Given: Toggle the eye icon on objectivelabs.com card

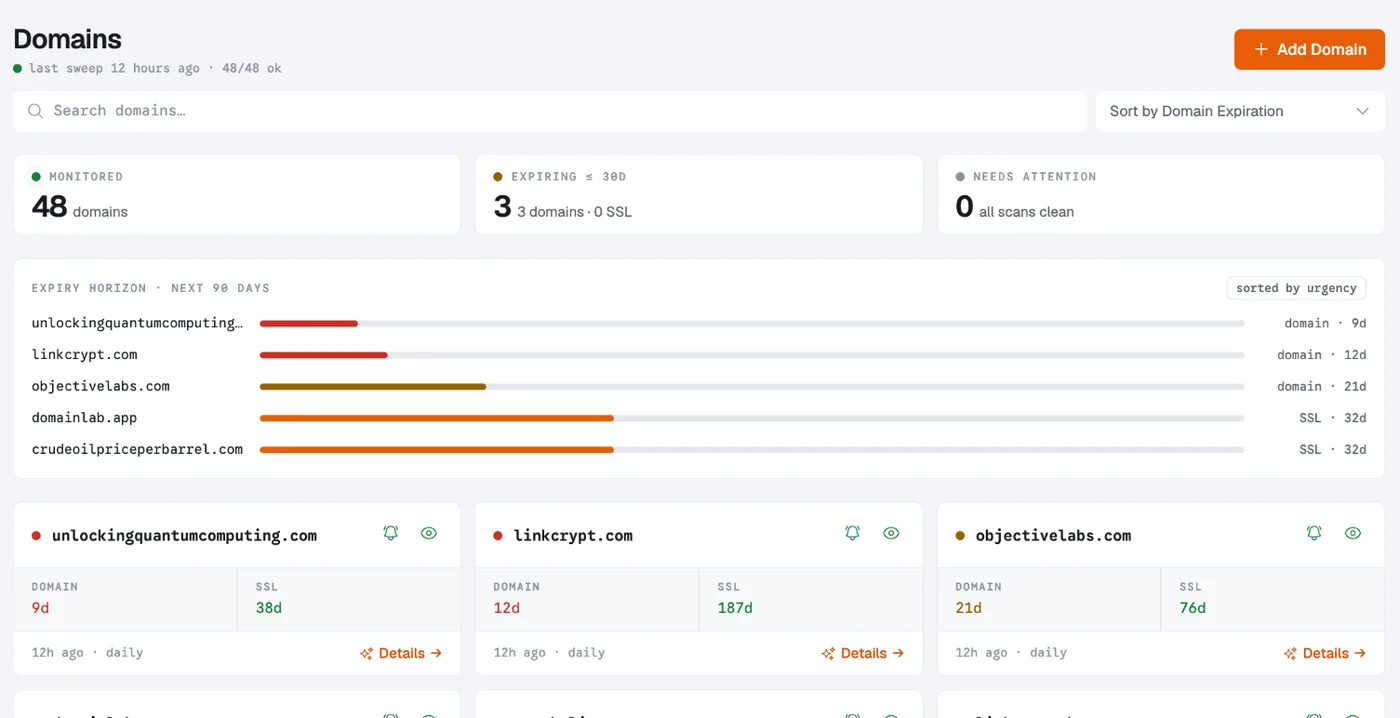Looking at the screenshot, I should coord(1353,533).
